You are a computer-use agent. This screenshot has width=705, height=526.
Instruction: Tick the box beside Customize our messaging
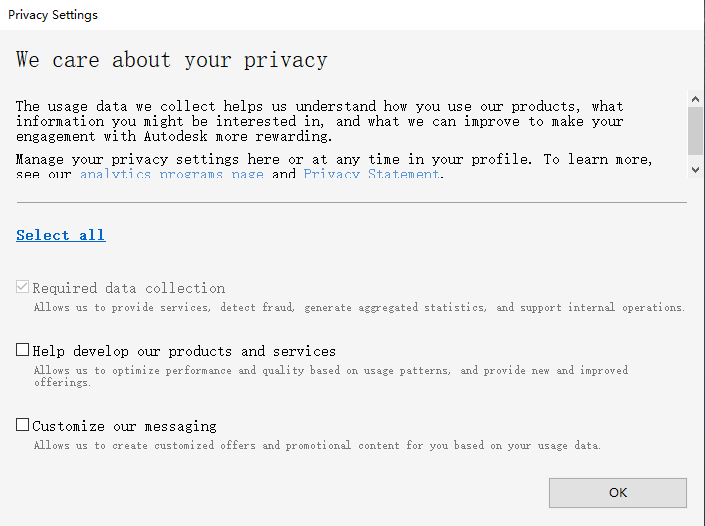(22, 425)
